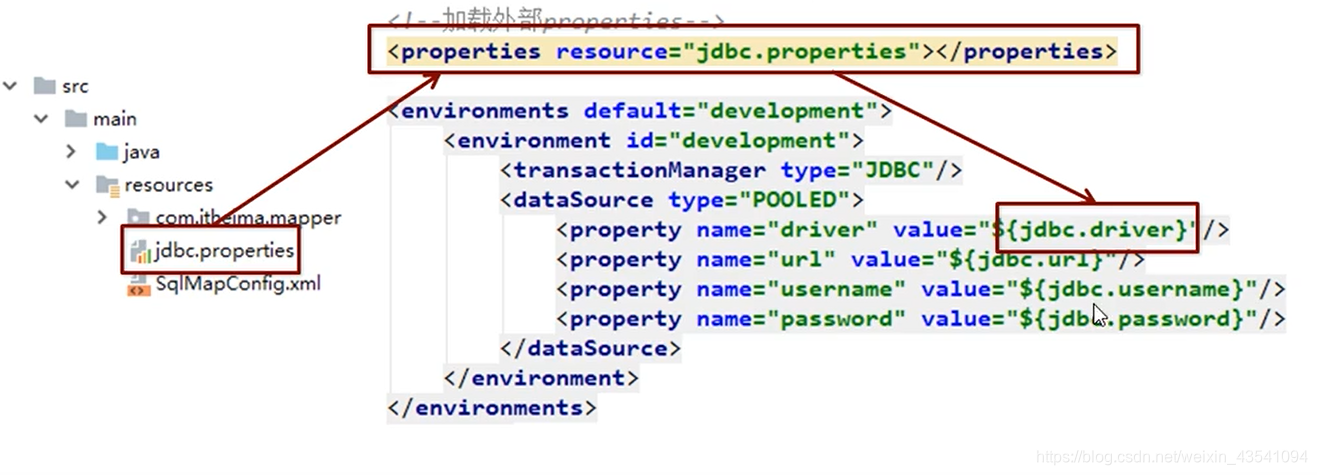This screenshot has height=475, width=1317.
Task: Expand the com.itheima.mapper package chevron
Action: pyautogui.click(x=102, y=217)
